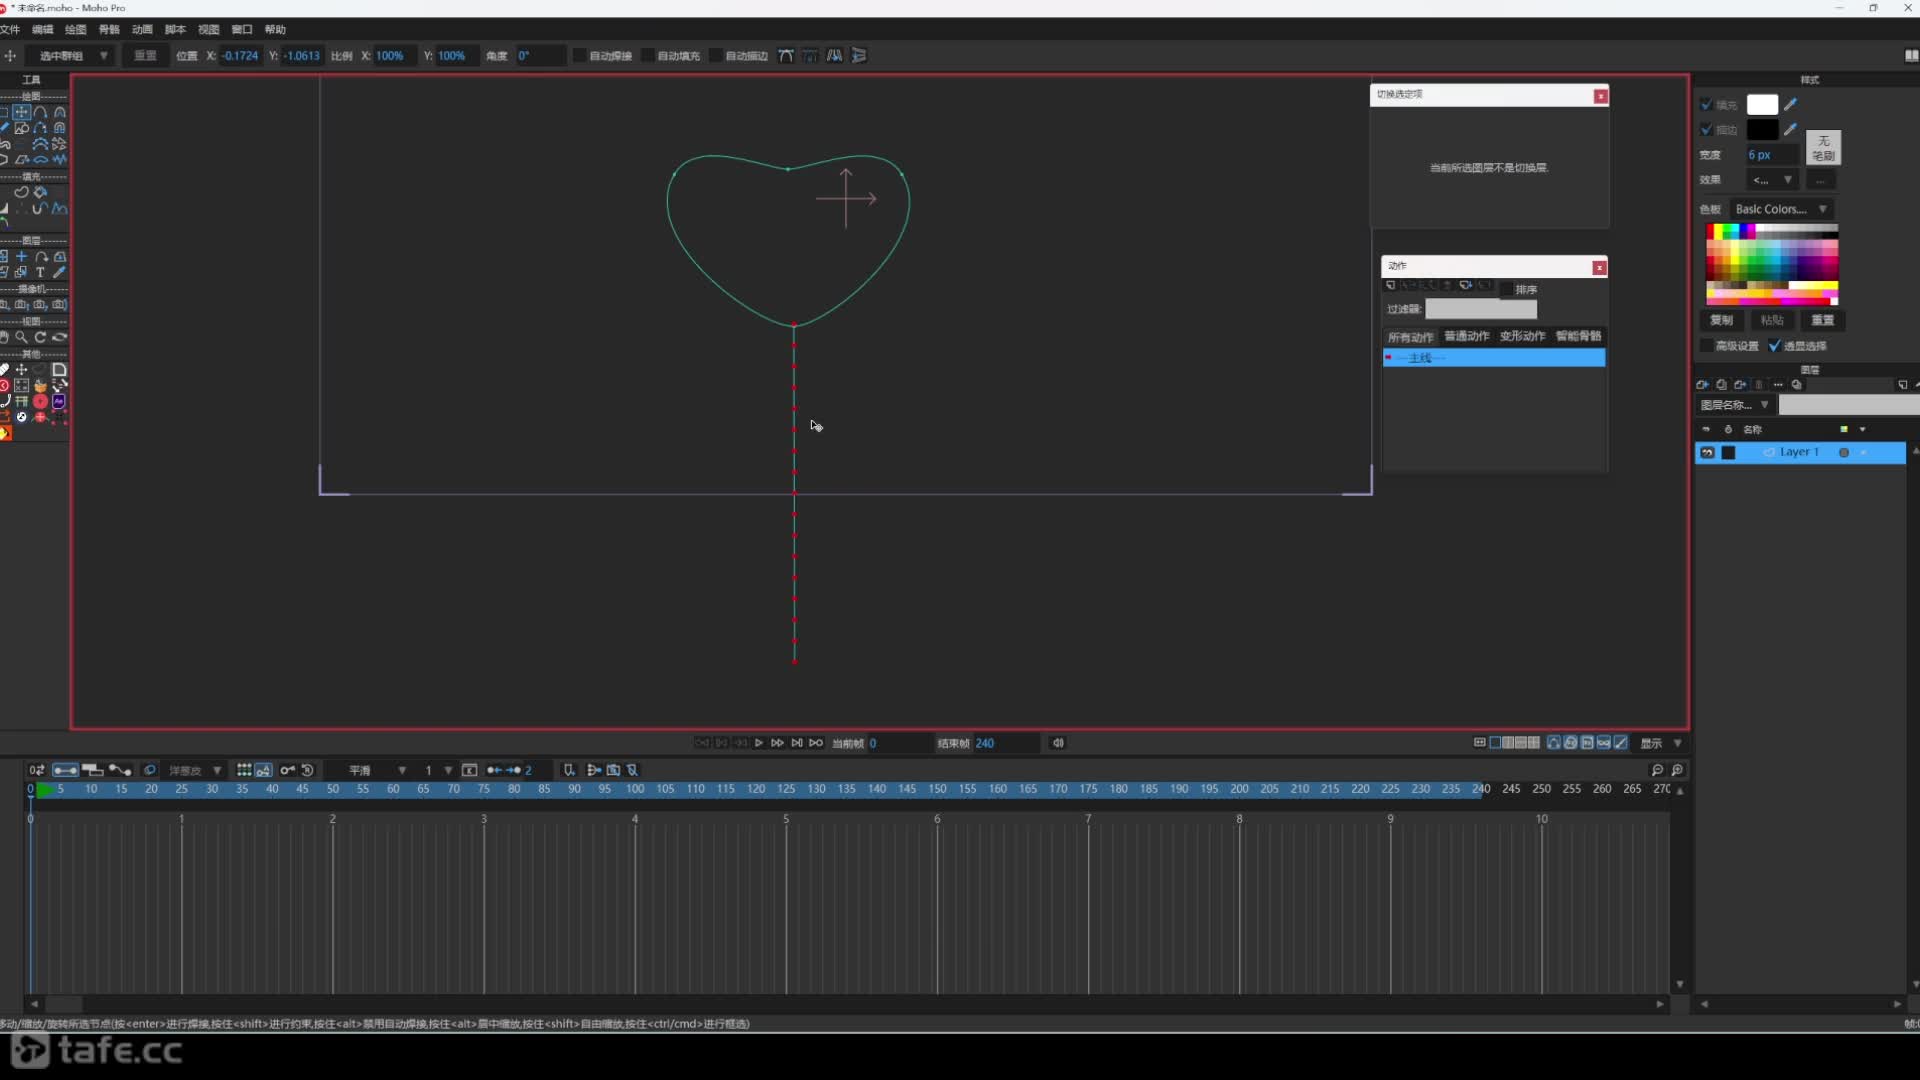Open the display quality dropdown
Screen dimensions: 1920x1080
1661,743
